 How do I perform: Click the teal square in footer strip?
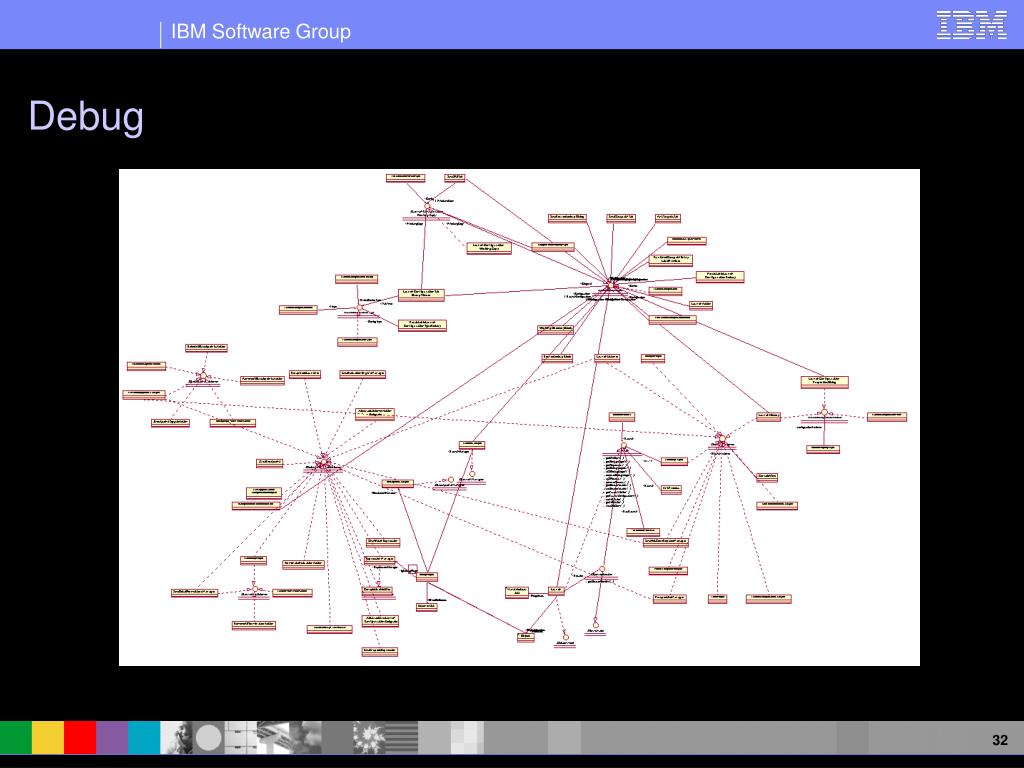pyautogui.click(x=144, y=738)
